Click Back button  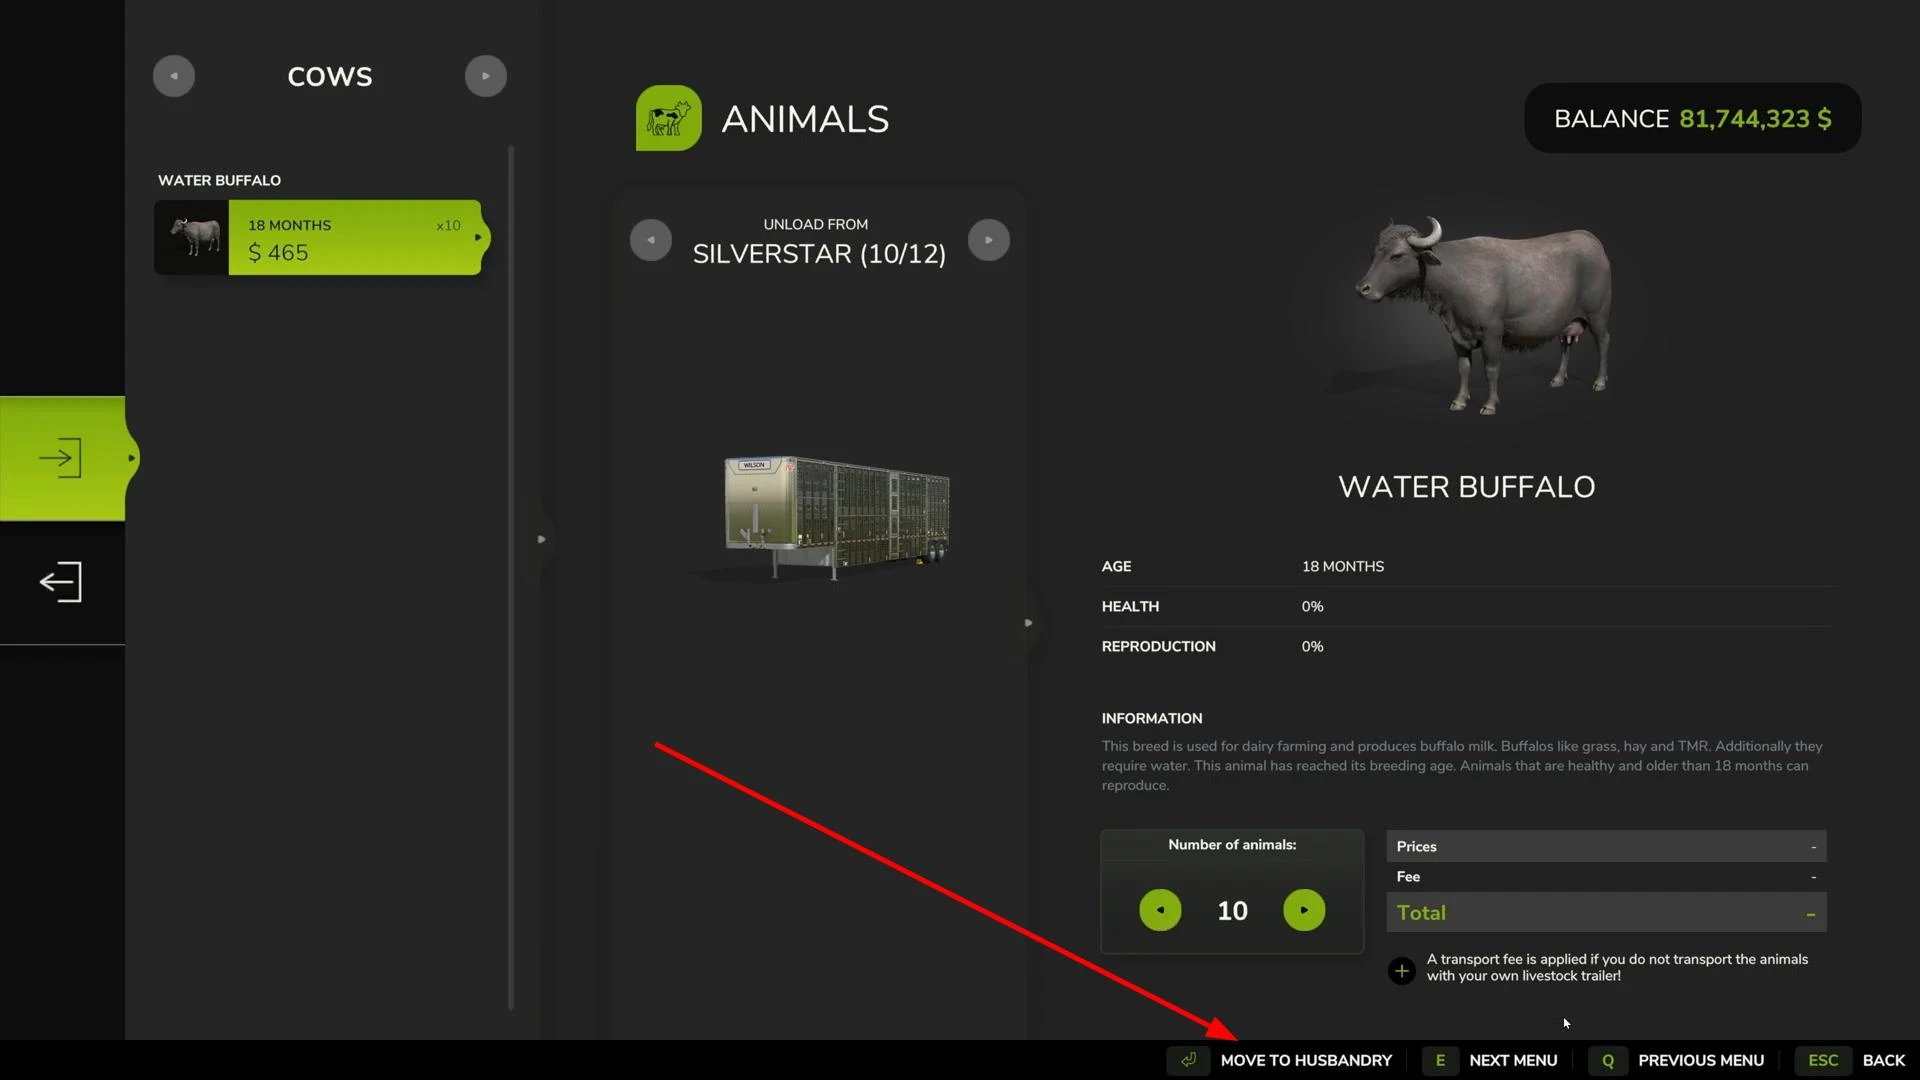[1884, 1060]
